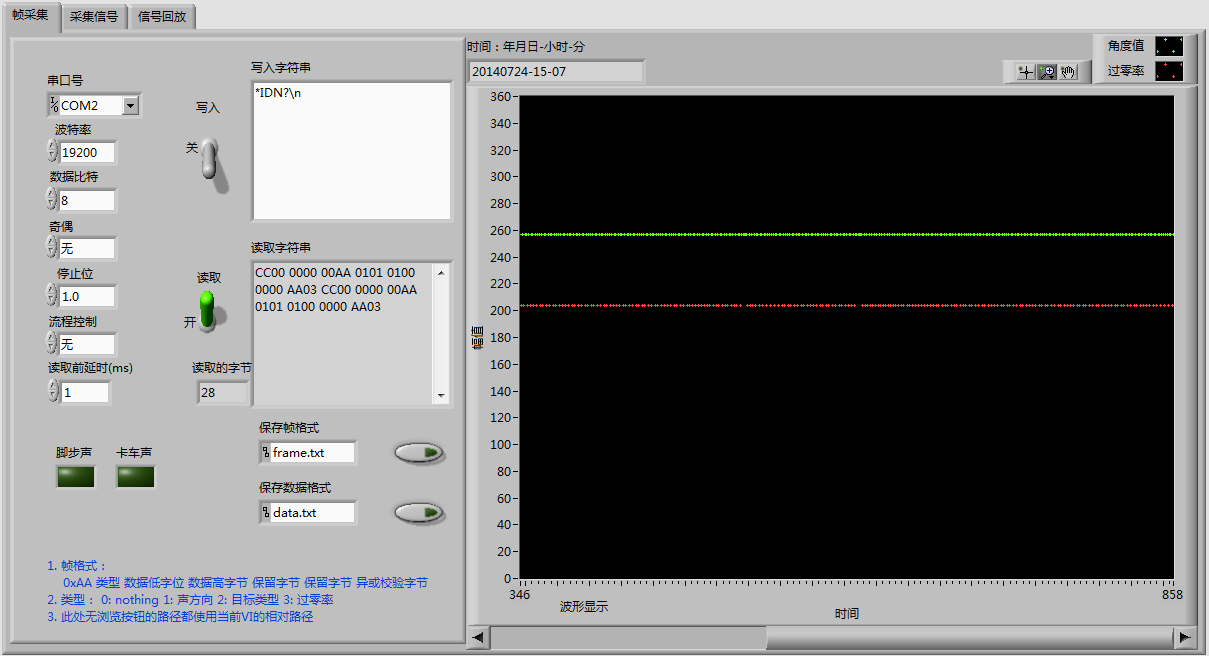Toggle the 保存数据格式 save button
Screen dimensions: 1209x656
[x=419, y=513]
